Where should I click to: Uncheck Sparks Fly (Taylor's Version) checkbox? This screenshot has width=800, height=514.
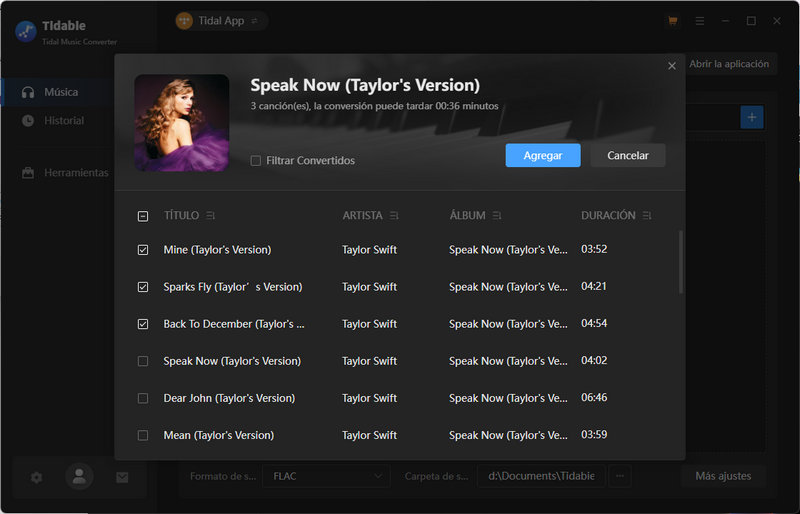click(143, 287)
